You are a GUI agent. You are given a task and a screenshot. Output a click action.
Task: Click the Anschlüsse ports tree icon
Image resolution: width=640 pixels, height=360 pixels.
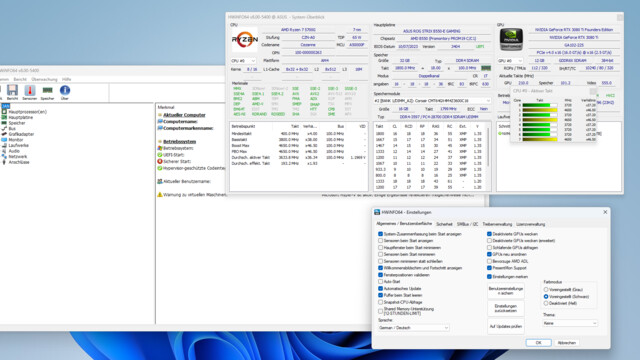pos(4,162)
